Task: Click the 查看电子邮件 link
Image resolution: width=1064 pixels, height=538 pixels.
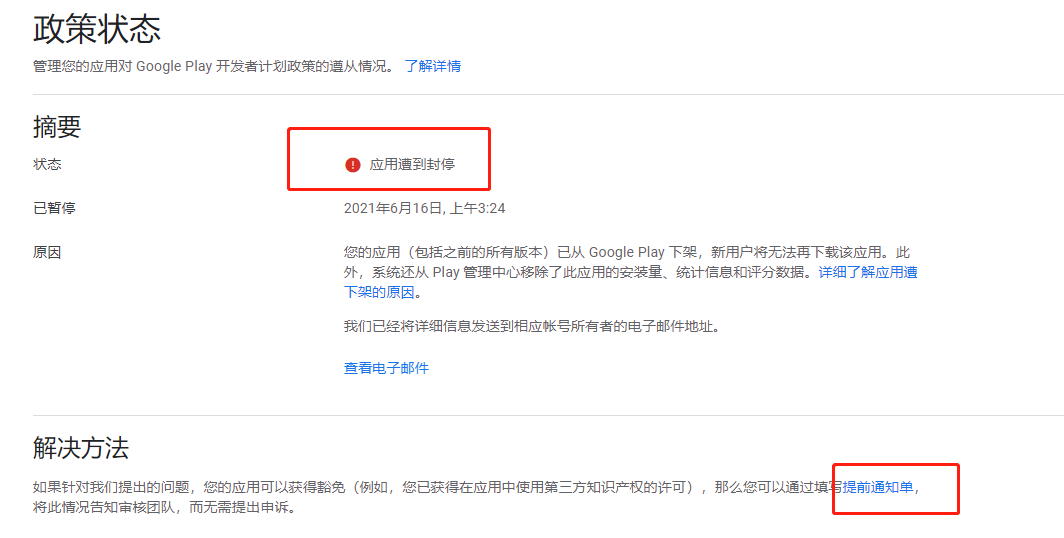Action: point(386,368)
